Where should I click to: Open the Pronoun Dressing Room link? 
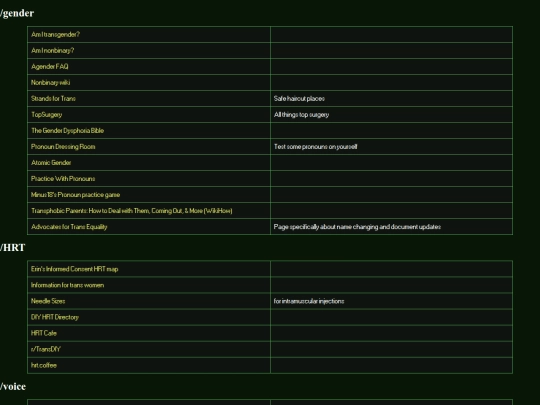(x=63, y=147)
